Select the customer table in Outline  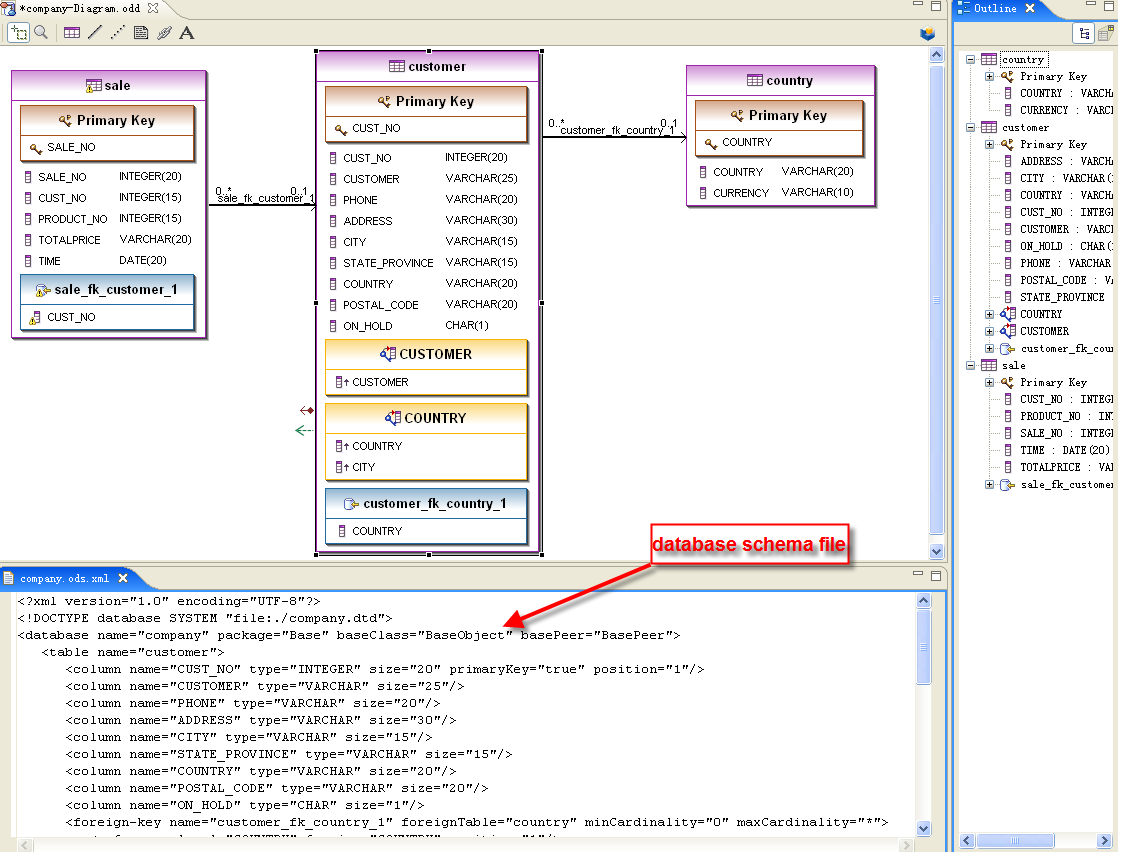1025,127
